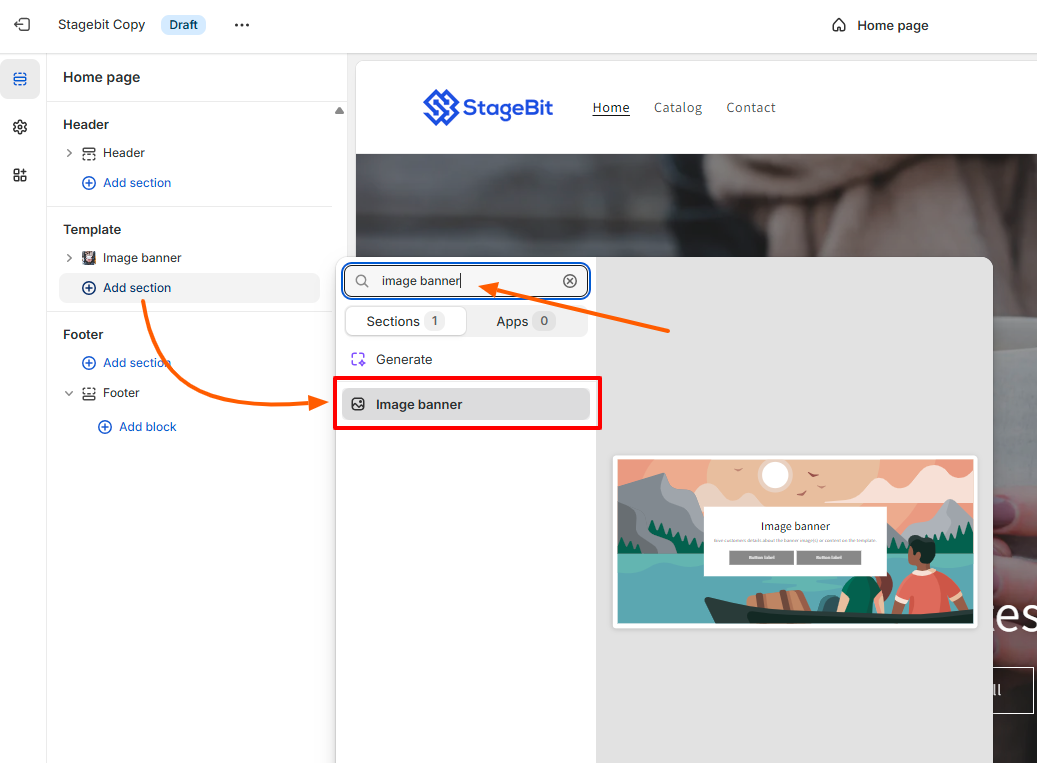The height and width of the screenshot is (763, 1037).
Task: Click Add block under Footer
Action: pos(138,427)
